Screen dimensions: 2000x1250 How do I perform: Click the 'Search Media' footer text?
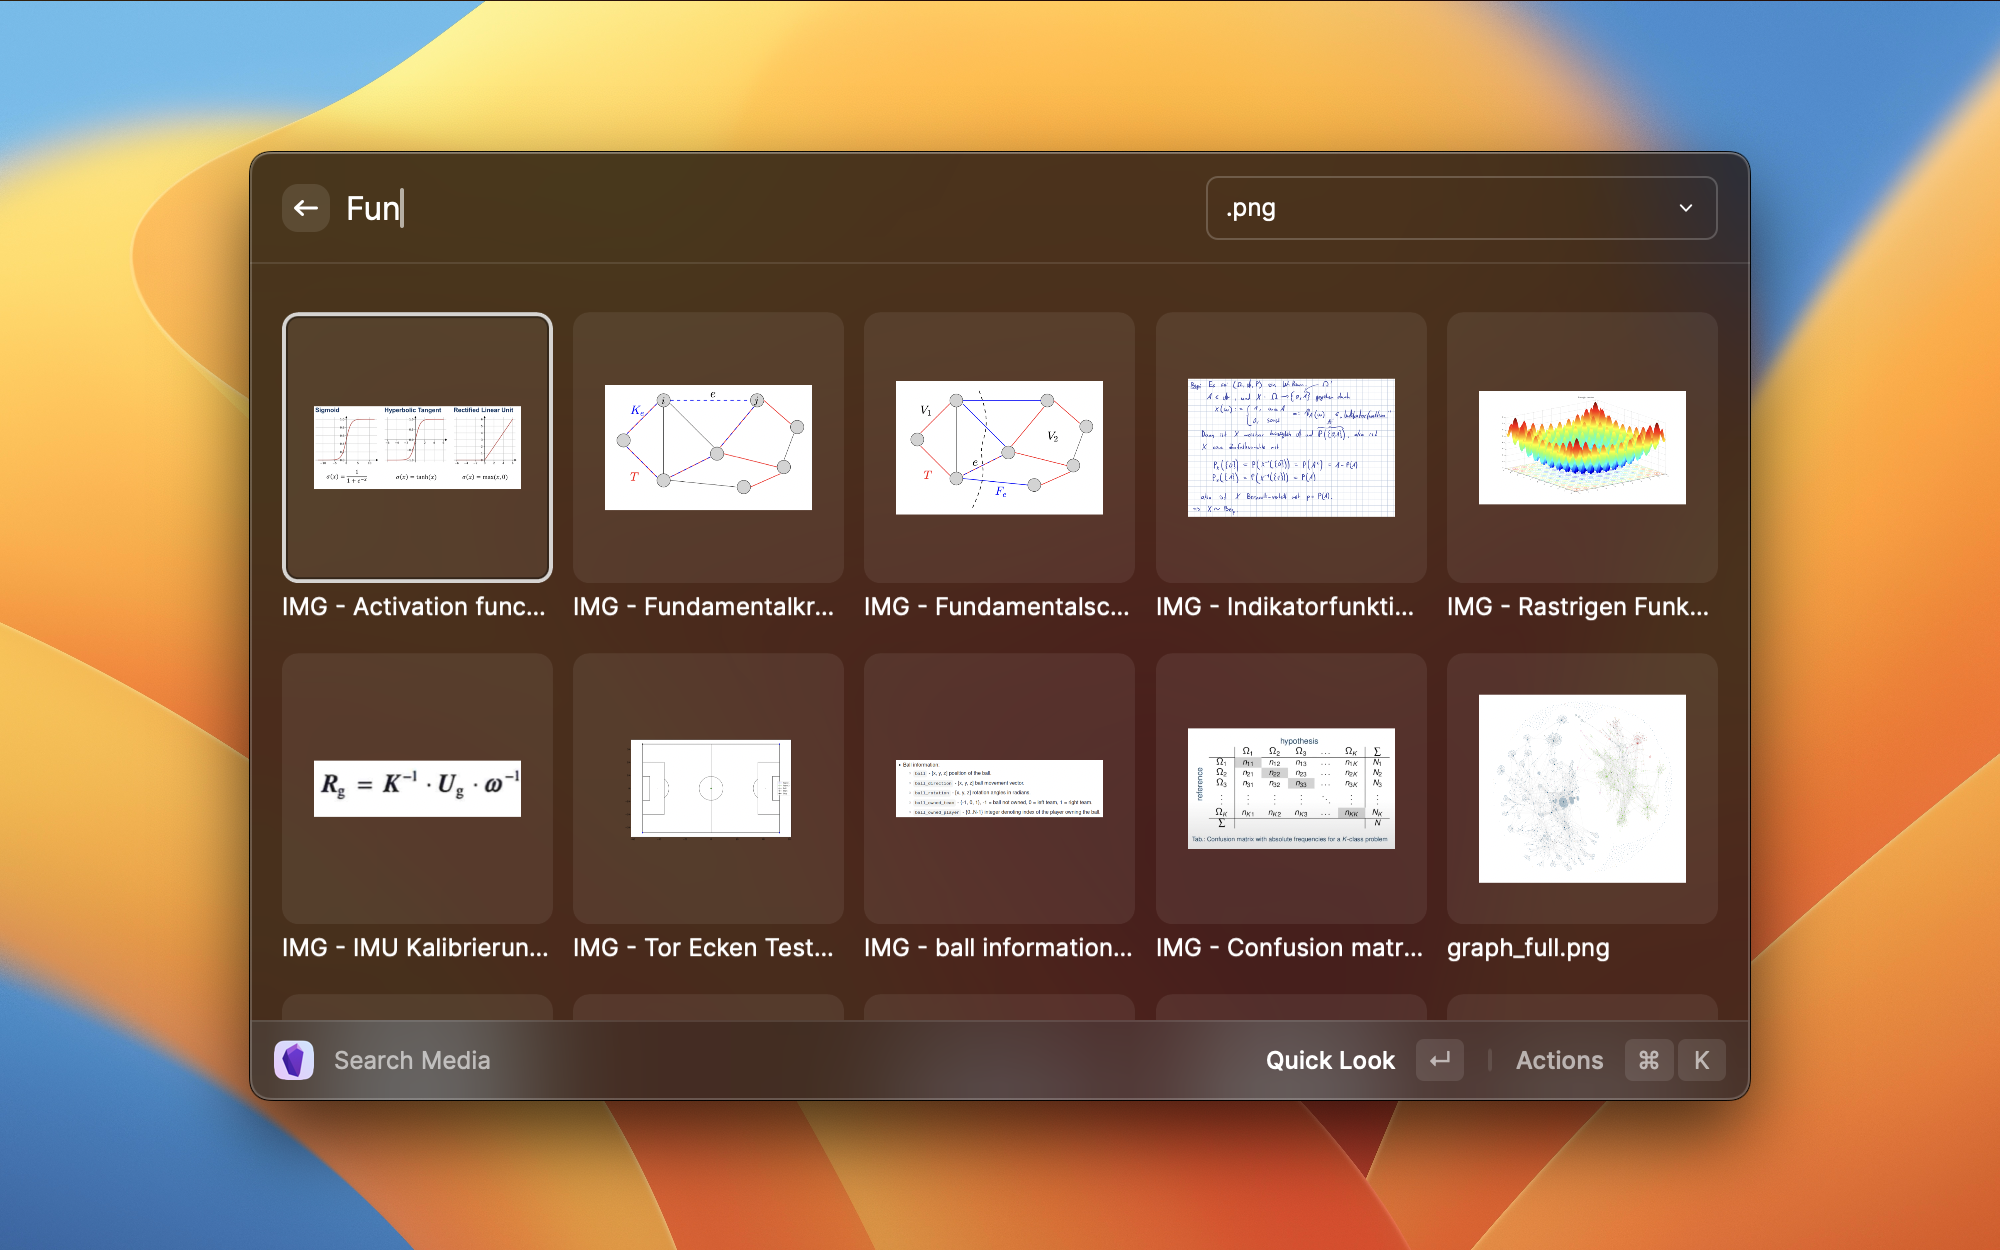pos(412,1060)
